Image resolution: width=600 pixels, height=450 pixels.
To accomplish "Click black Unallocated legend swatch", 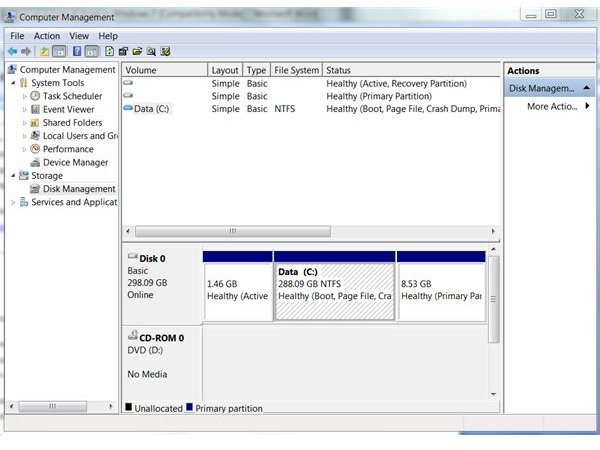I will click(x=129, y=407).
